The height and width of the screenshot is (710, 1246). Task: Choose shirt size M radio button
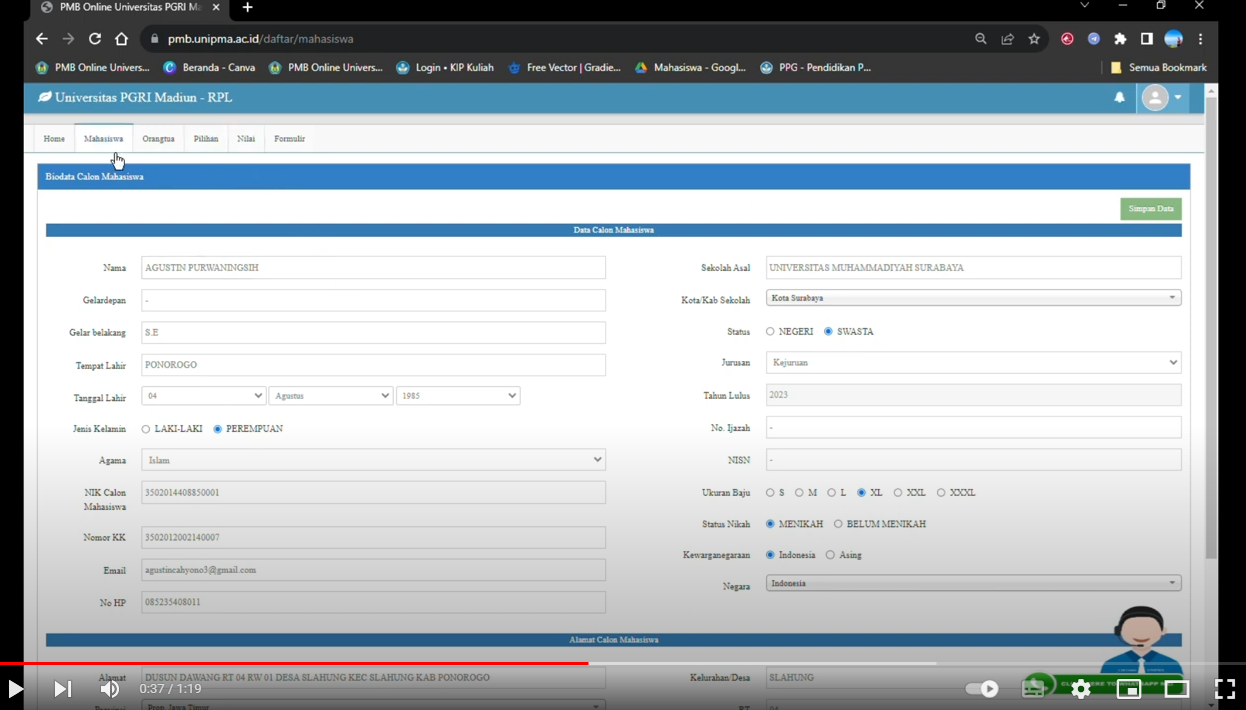point(799,493)
